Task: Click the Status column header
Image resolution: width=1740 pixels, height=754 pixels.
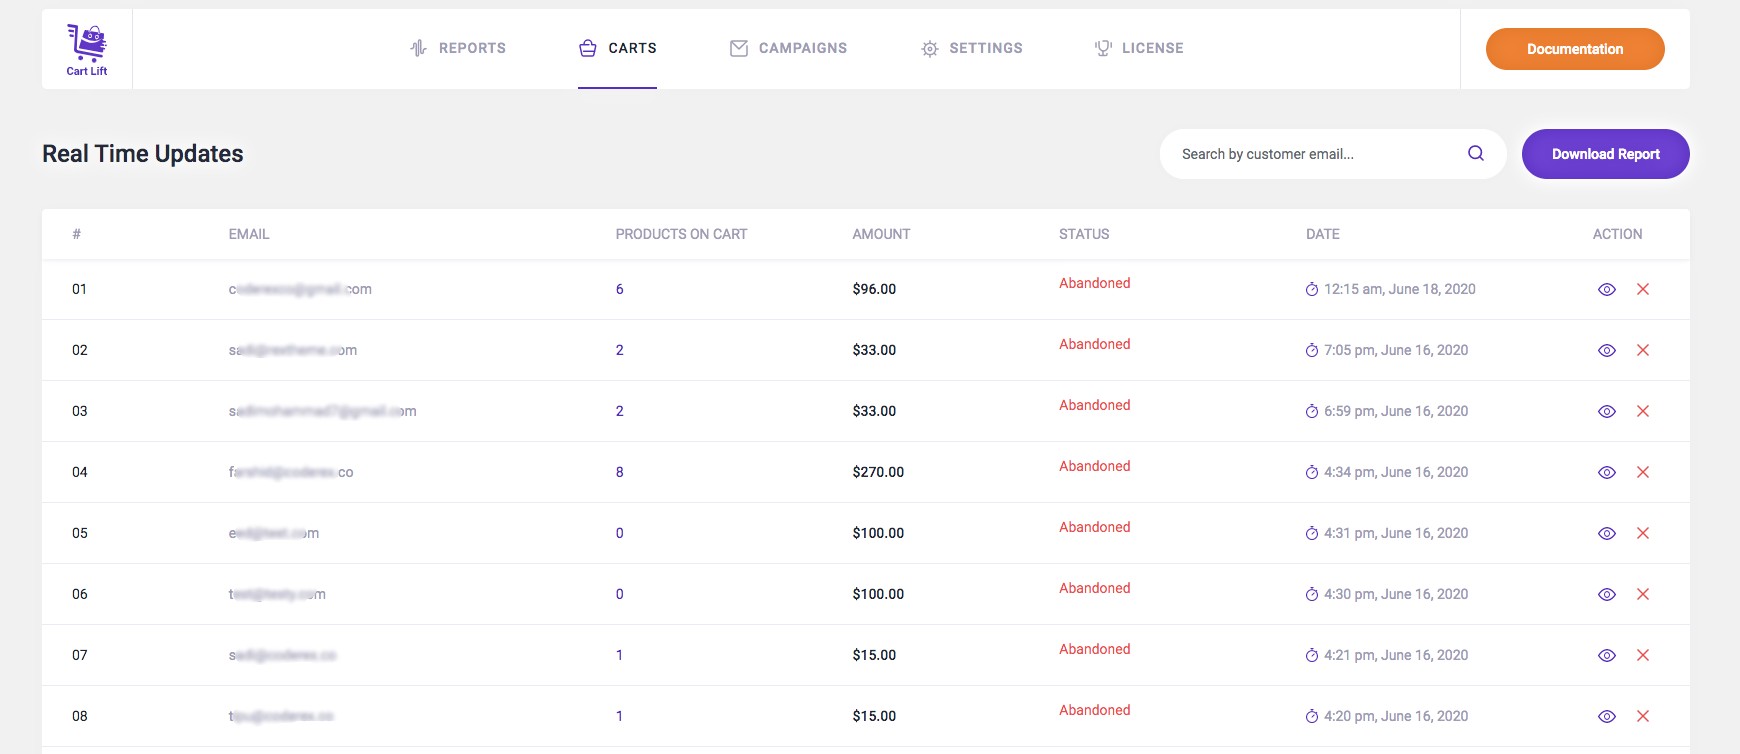Action: pos(1084,234)
